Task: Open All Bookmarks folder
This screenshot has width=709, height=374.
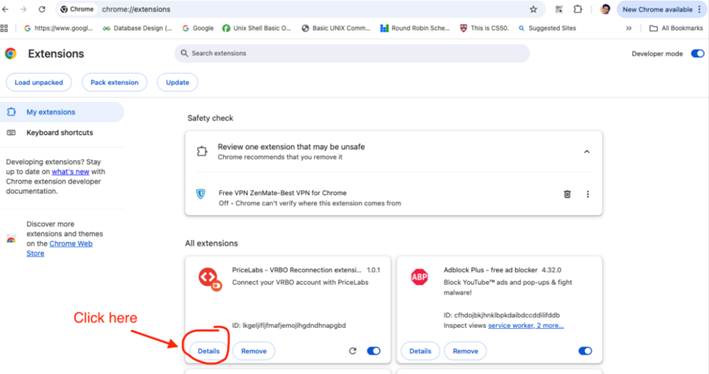Action: [x=676, y=28]
